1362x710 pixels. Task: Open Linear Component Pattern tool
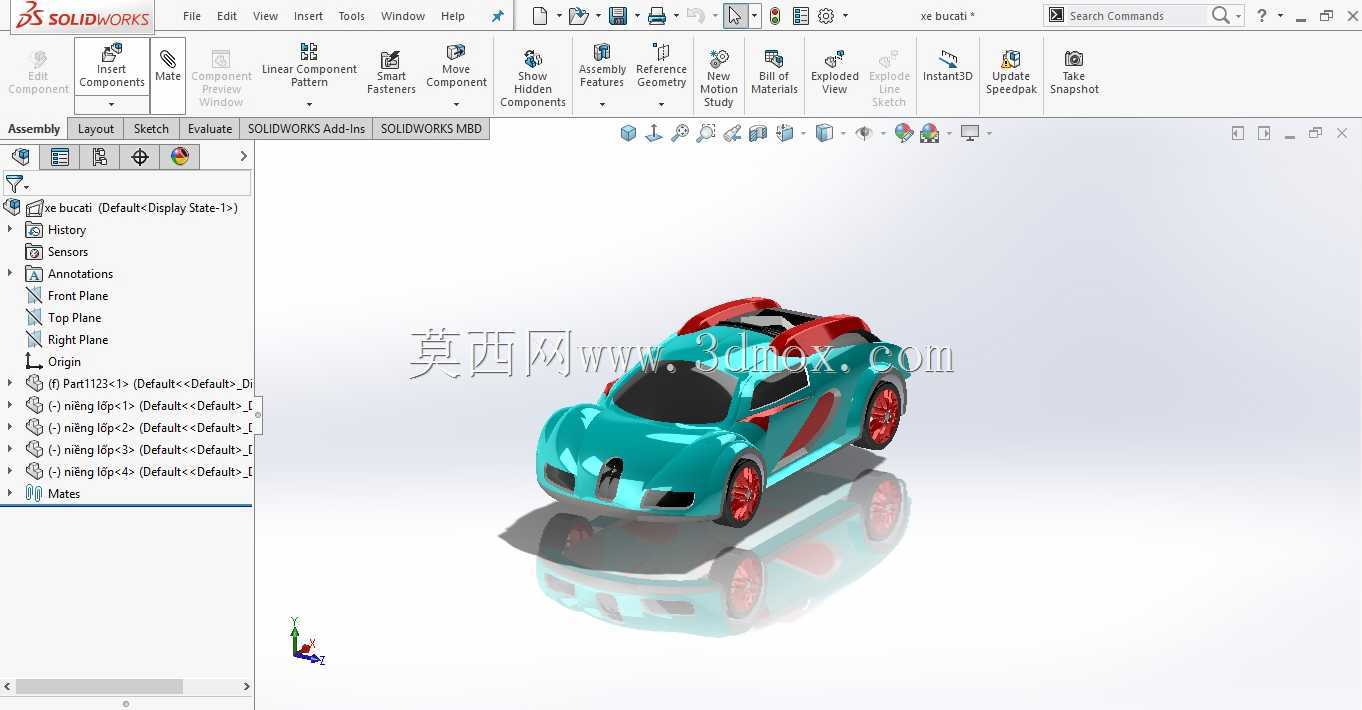pyautogui.click(x=309, y=65)
